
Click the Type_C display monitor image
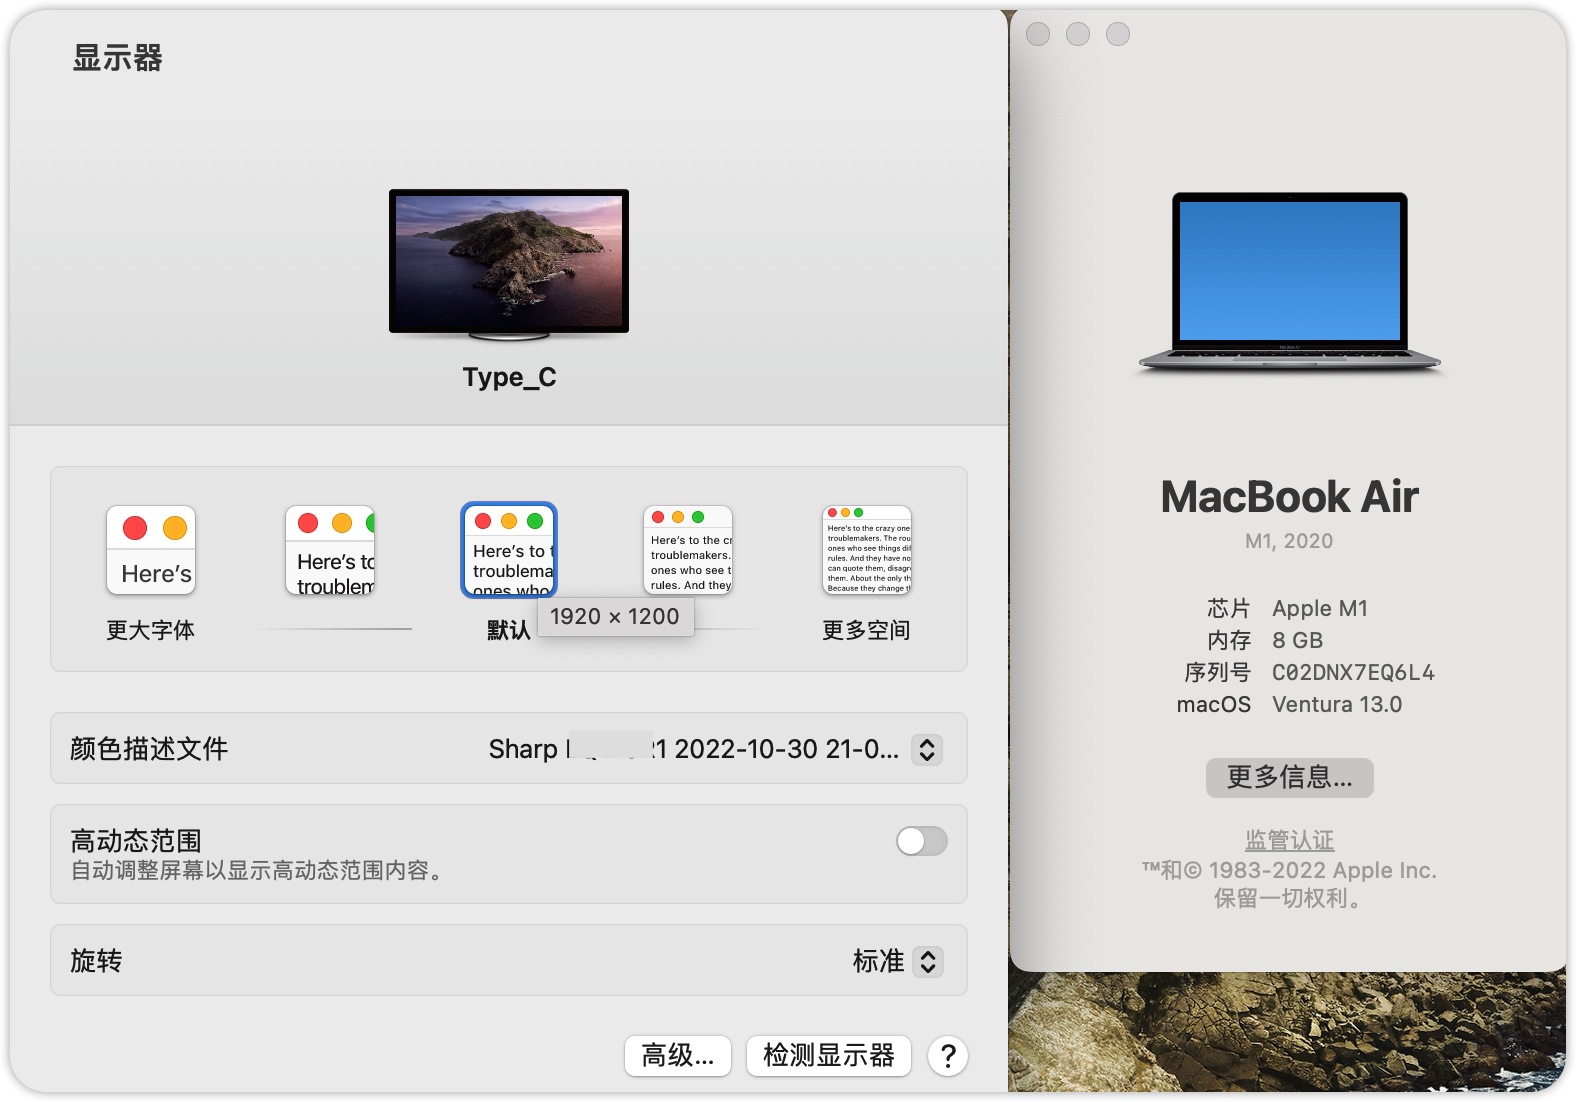coord(509,263)
